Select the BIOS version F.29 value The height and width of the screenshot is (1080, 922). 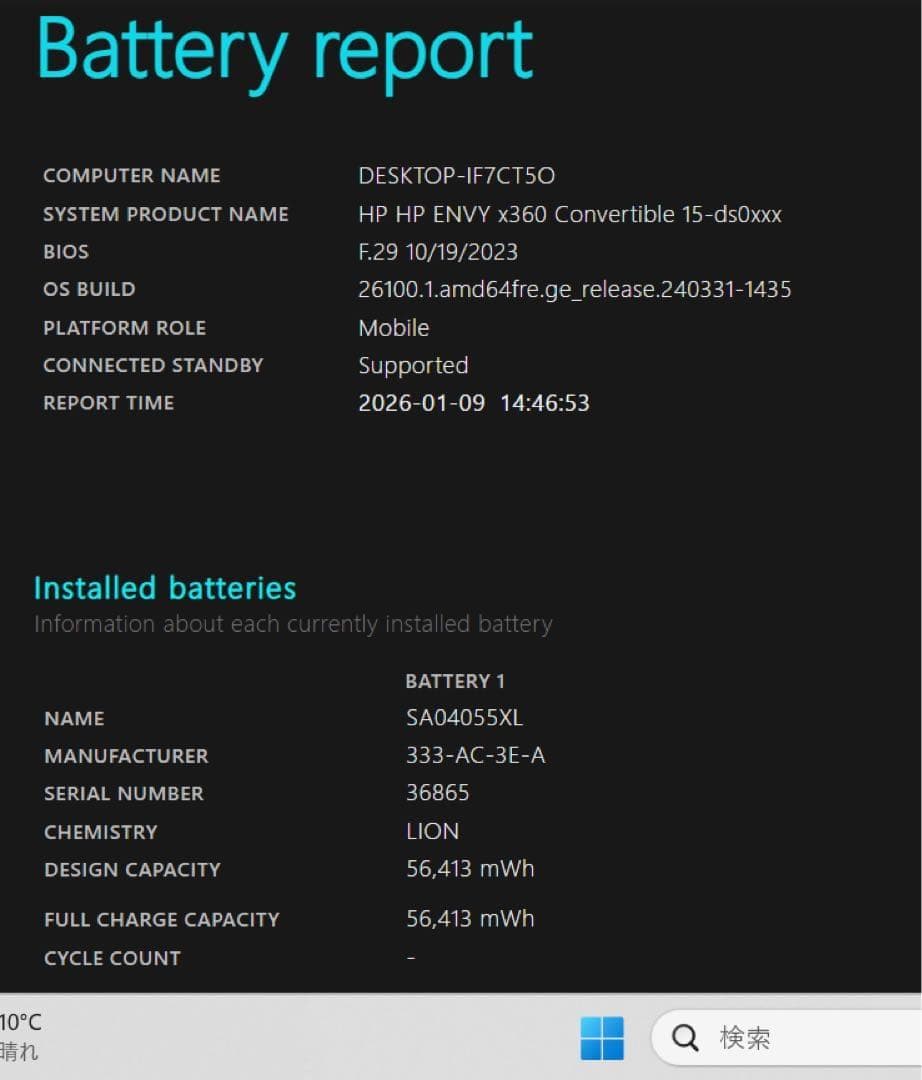pos(438,251)
